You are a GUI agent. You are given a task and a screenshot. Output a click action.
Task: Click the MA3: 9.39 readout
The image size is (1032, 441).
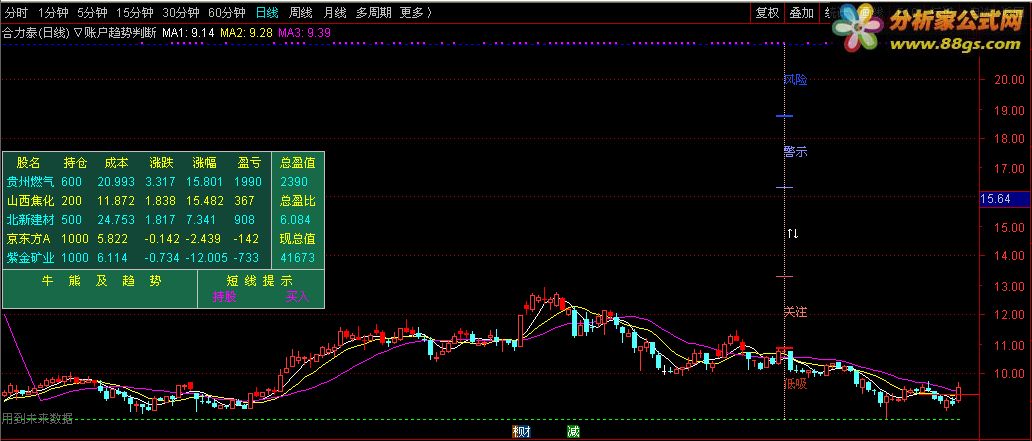pos(304,32)
